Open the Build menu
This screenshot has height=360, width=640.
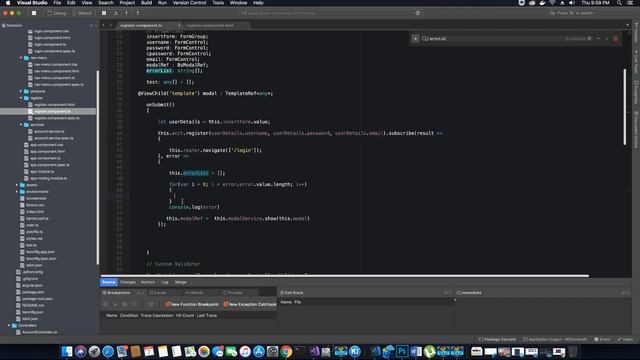pyautogui.click(x=146, y=3)
